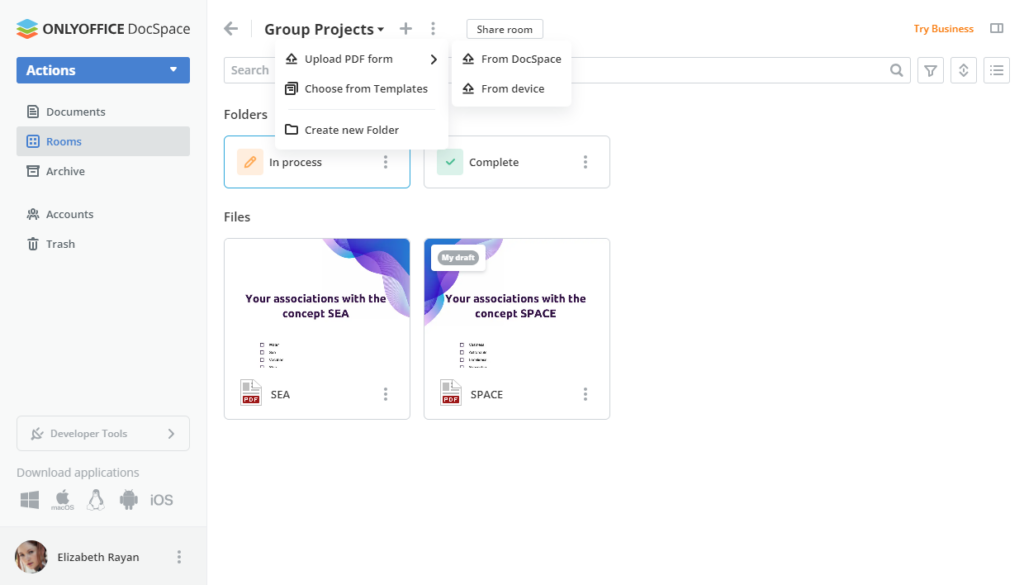
Task: Open the Group Projects room dropdown
Action: [324, 28]
